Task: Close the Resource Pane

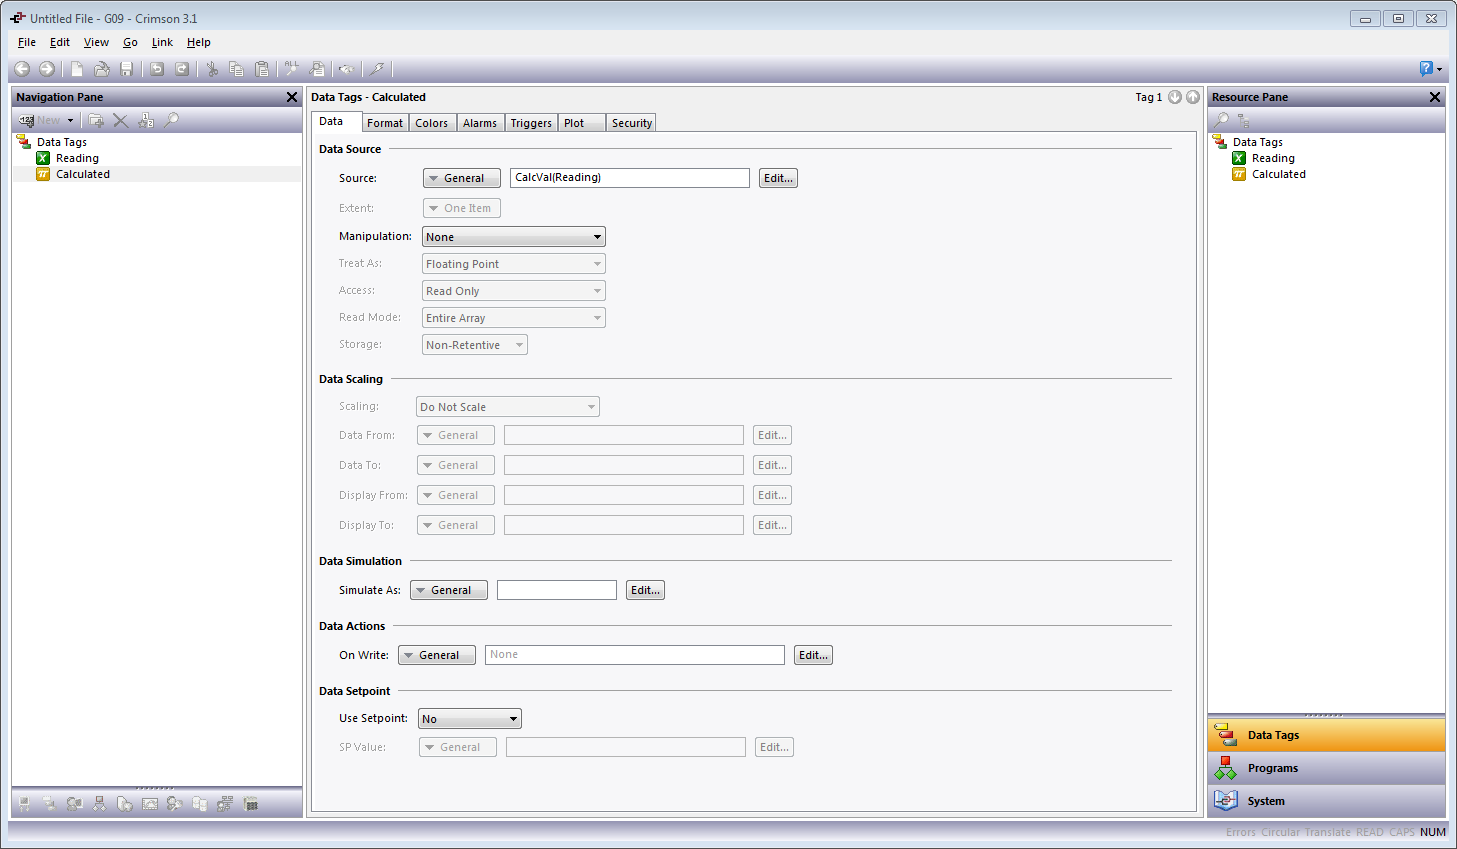Action: click(x=1435, y=97)
